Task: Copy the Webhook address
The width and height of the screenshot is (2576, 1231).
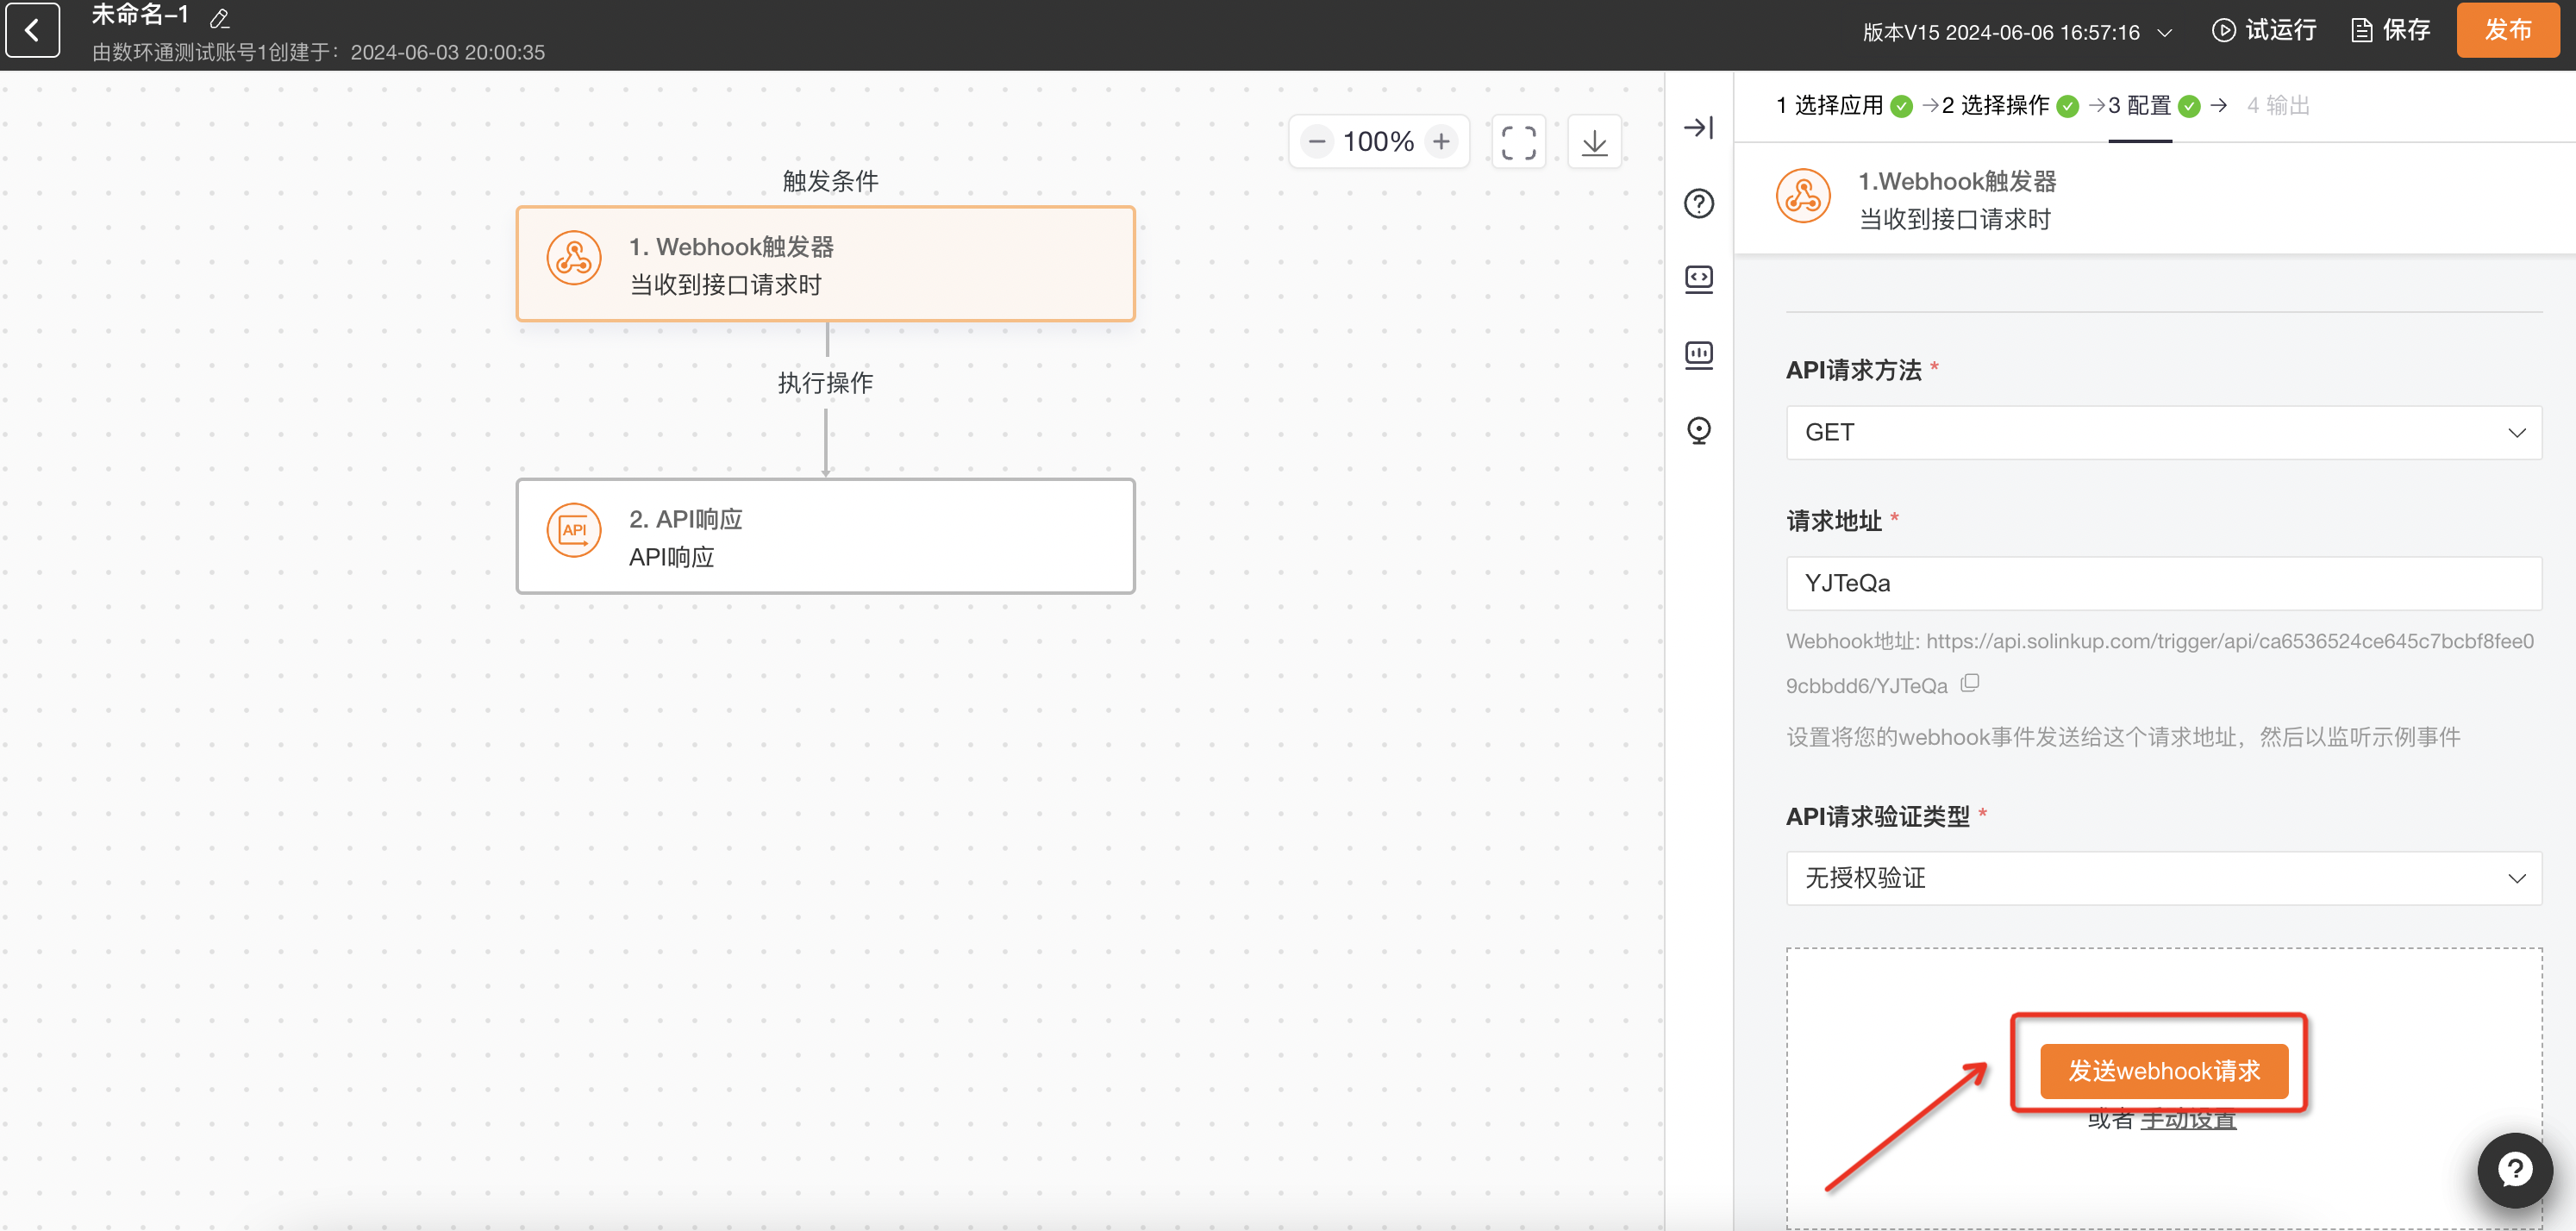Action: pos(1969,683)
